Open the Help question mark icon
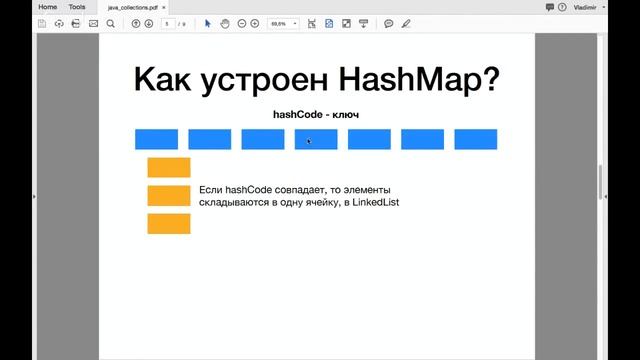Viewport: 640px width, 360px height. [x=562, y=7]
